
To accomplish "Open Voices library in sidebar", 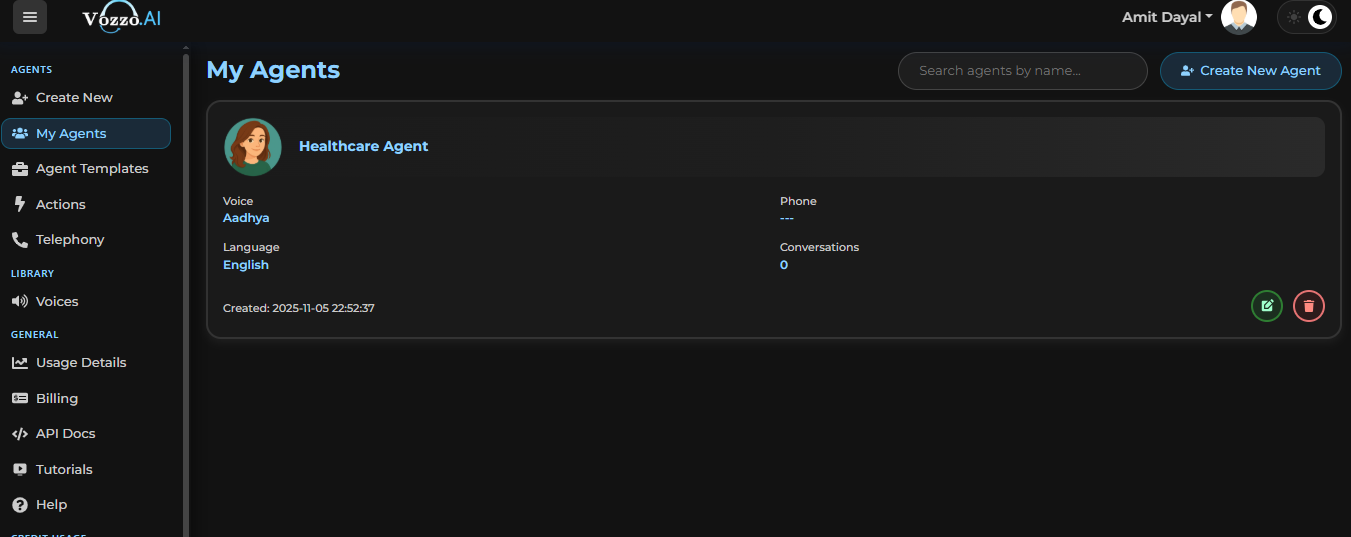I will tap(86, 302).
